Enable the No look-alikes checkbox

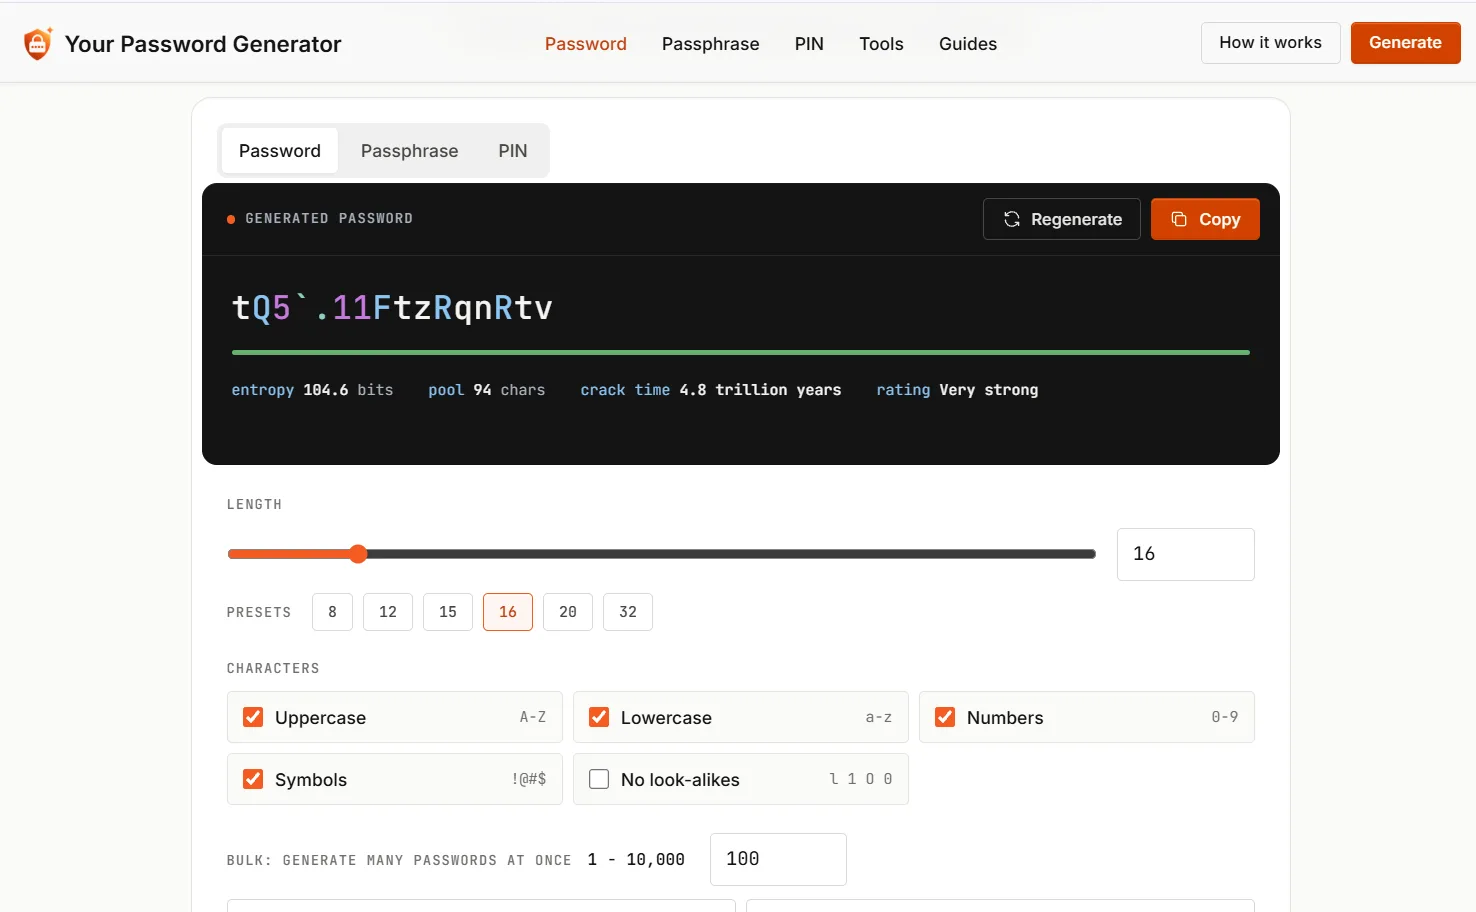click(x=599, y=779)
